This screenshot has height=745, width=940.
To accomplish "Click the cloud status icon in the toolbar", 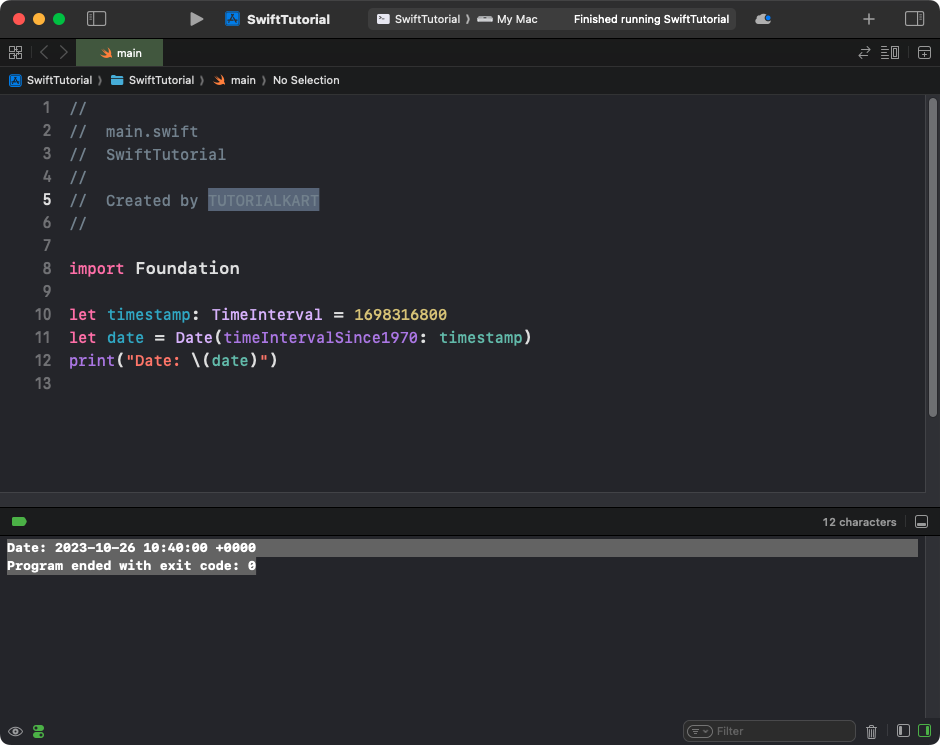I will click(x=763, y=19).
